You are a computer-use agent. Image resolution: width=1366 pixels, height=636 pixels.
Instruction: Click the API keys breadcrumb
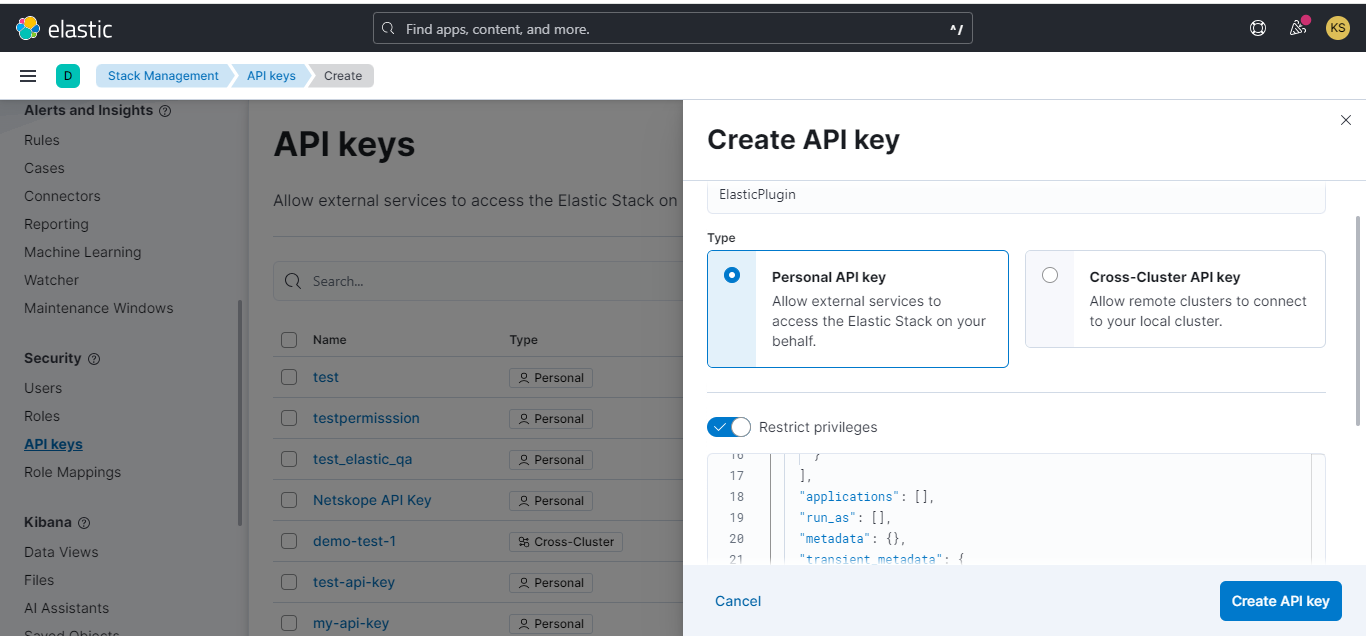tap(271, 76)
